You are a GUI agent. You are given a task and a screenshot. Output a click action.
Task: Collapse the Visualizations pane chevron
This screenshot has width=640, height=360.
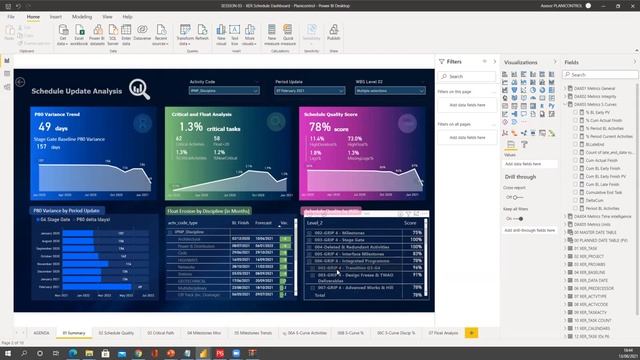(555, 62)
